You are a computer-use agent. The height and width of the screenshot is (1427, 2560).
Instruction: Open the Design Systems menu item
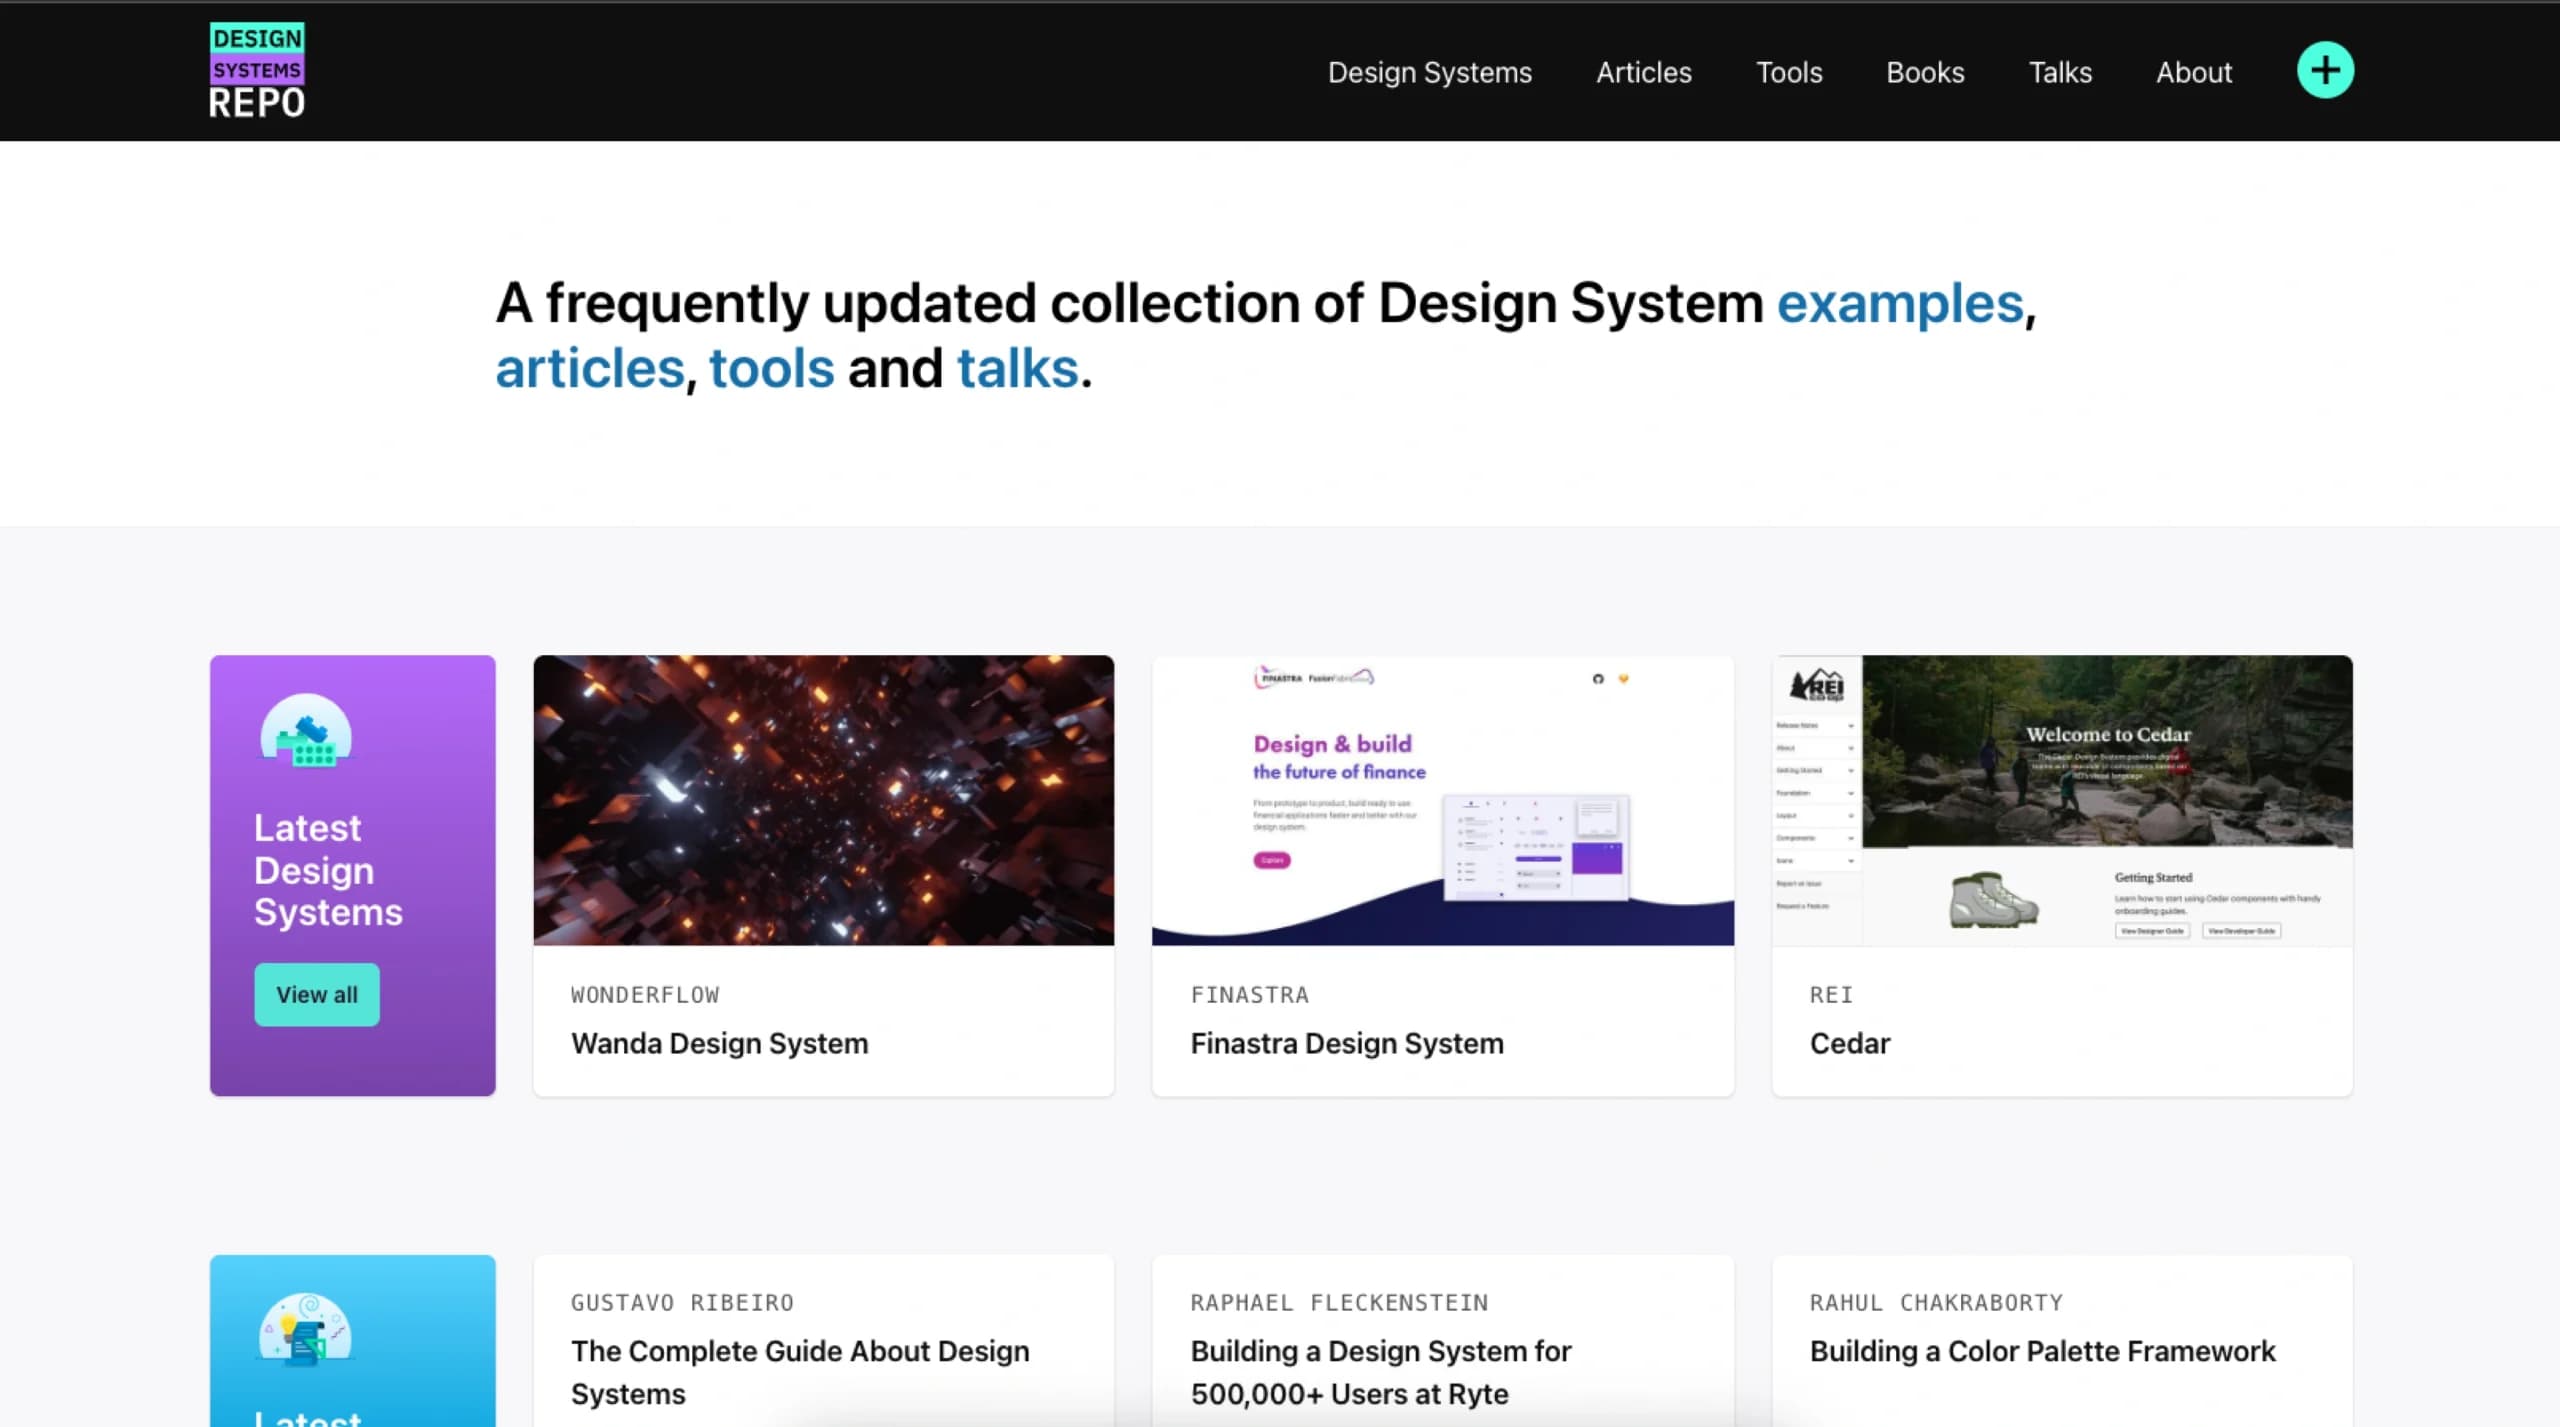tap(1429, 72)
